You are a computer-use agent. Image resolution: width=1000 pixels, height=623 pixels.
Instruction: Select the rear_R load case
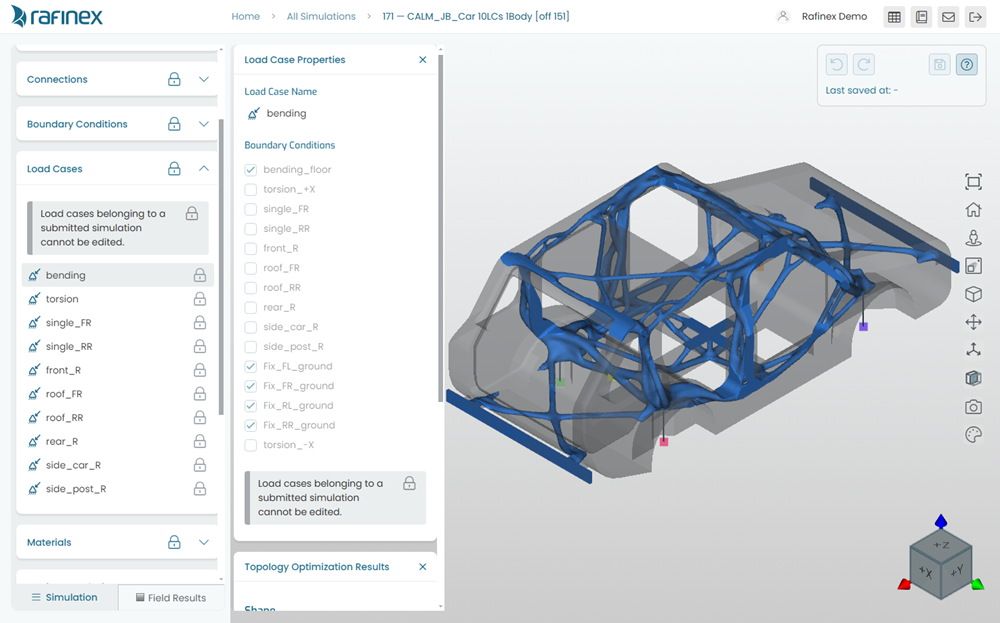(x=117, y=441)
